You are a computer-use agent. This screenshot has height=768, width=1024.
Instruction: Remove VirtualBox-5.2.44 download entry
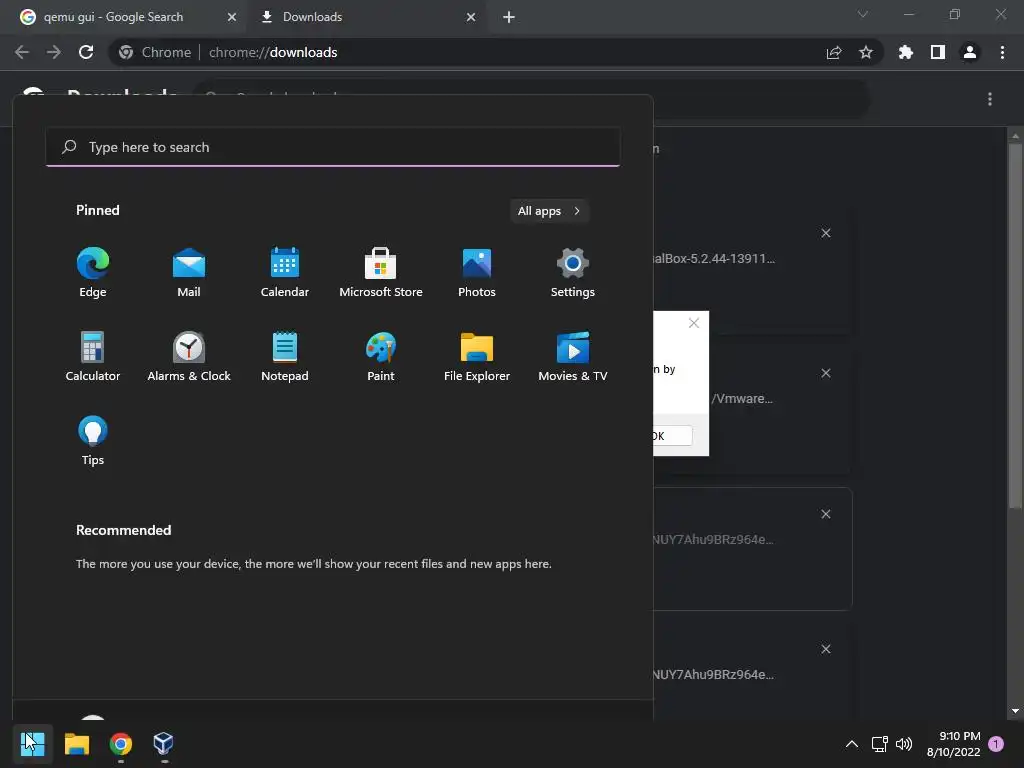point(826,233)
